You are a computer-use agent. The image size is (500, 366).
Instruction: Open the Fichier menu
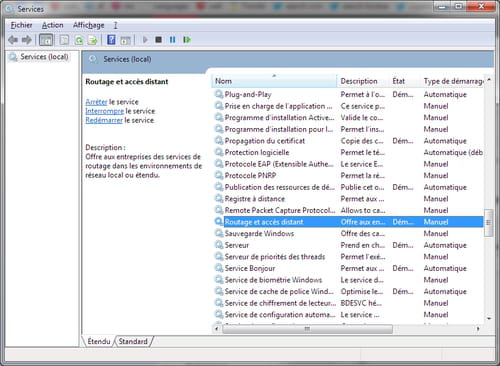point(21,25)
